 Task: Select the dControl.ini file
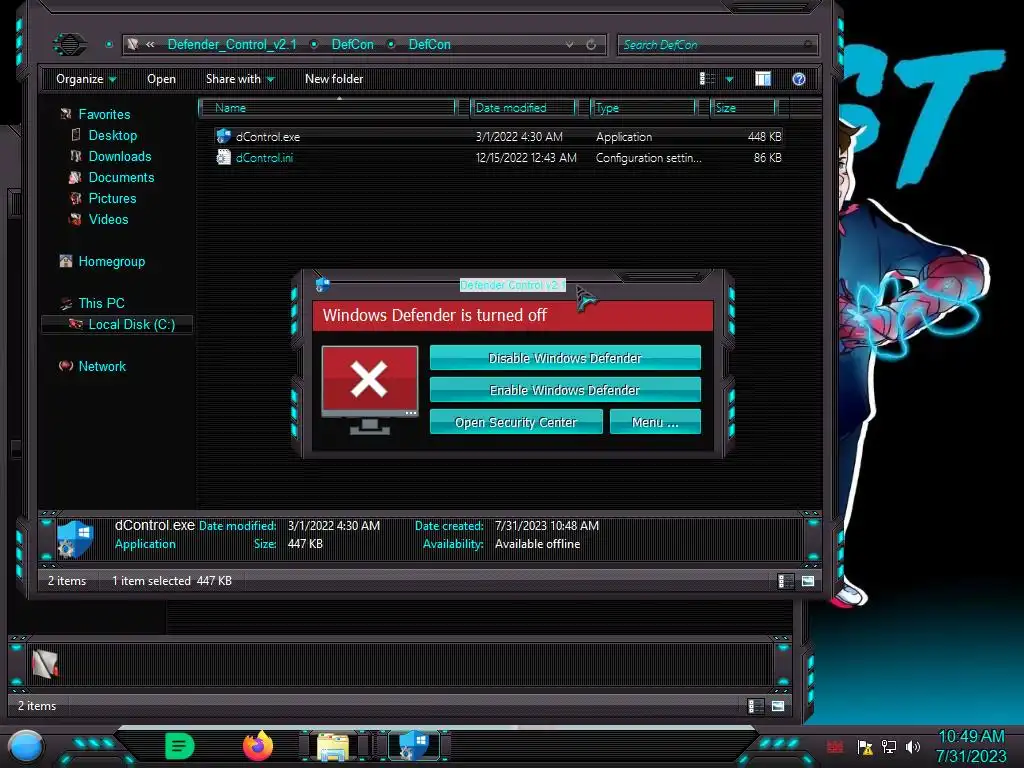click(x=498, y=157)
